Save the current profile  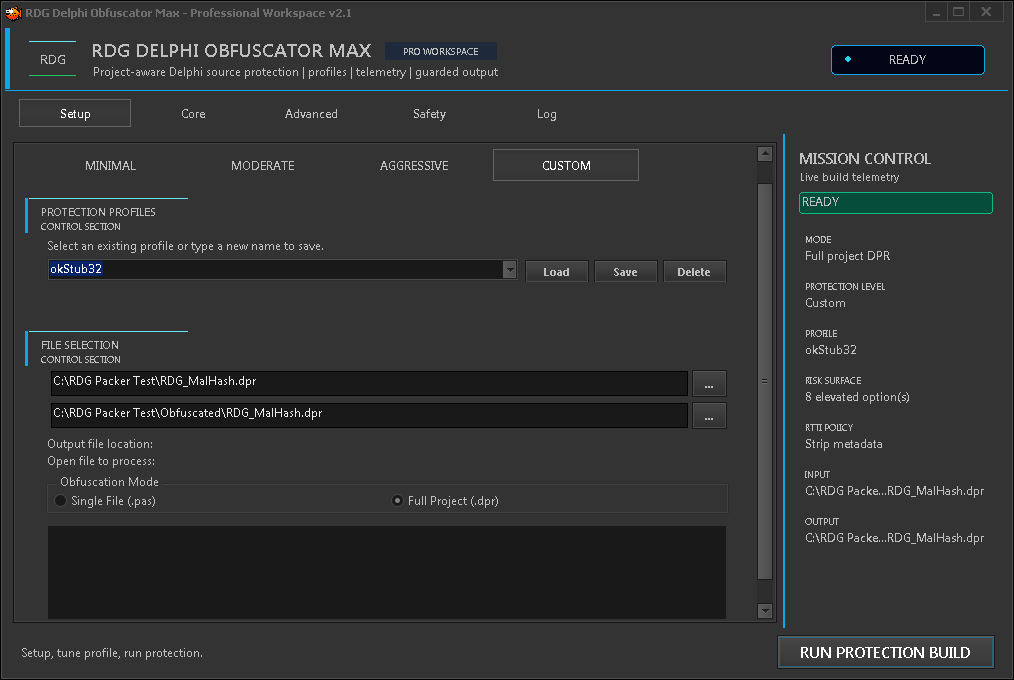(x=625, y=271)
